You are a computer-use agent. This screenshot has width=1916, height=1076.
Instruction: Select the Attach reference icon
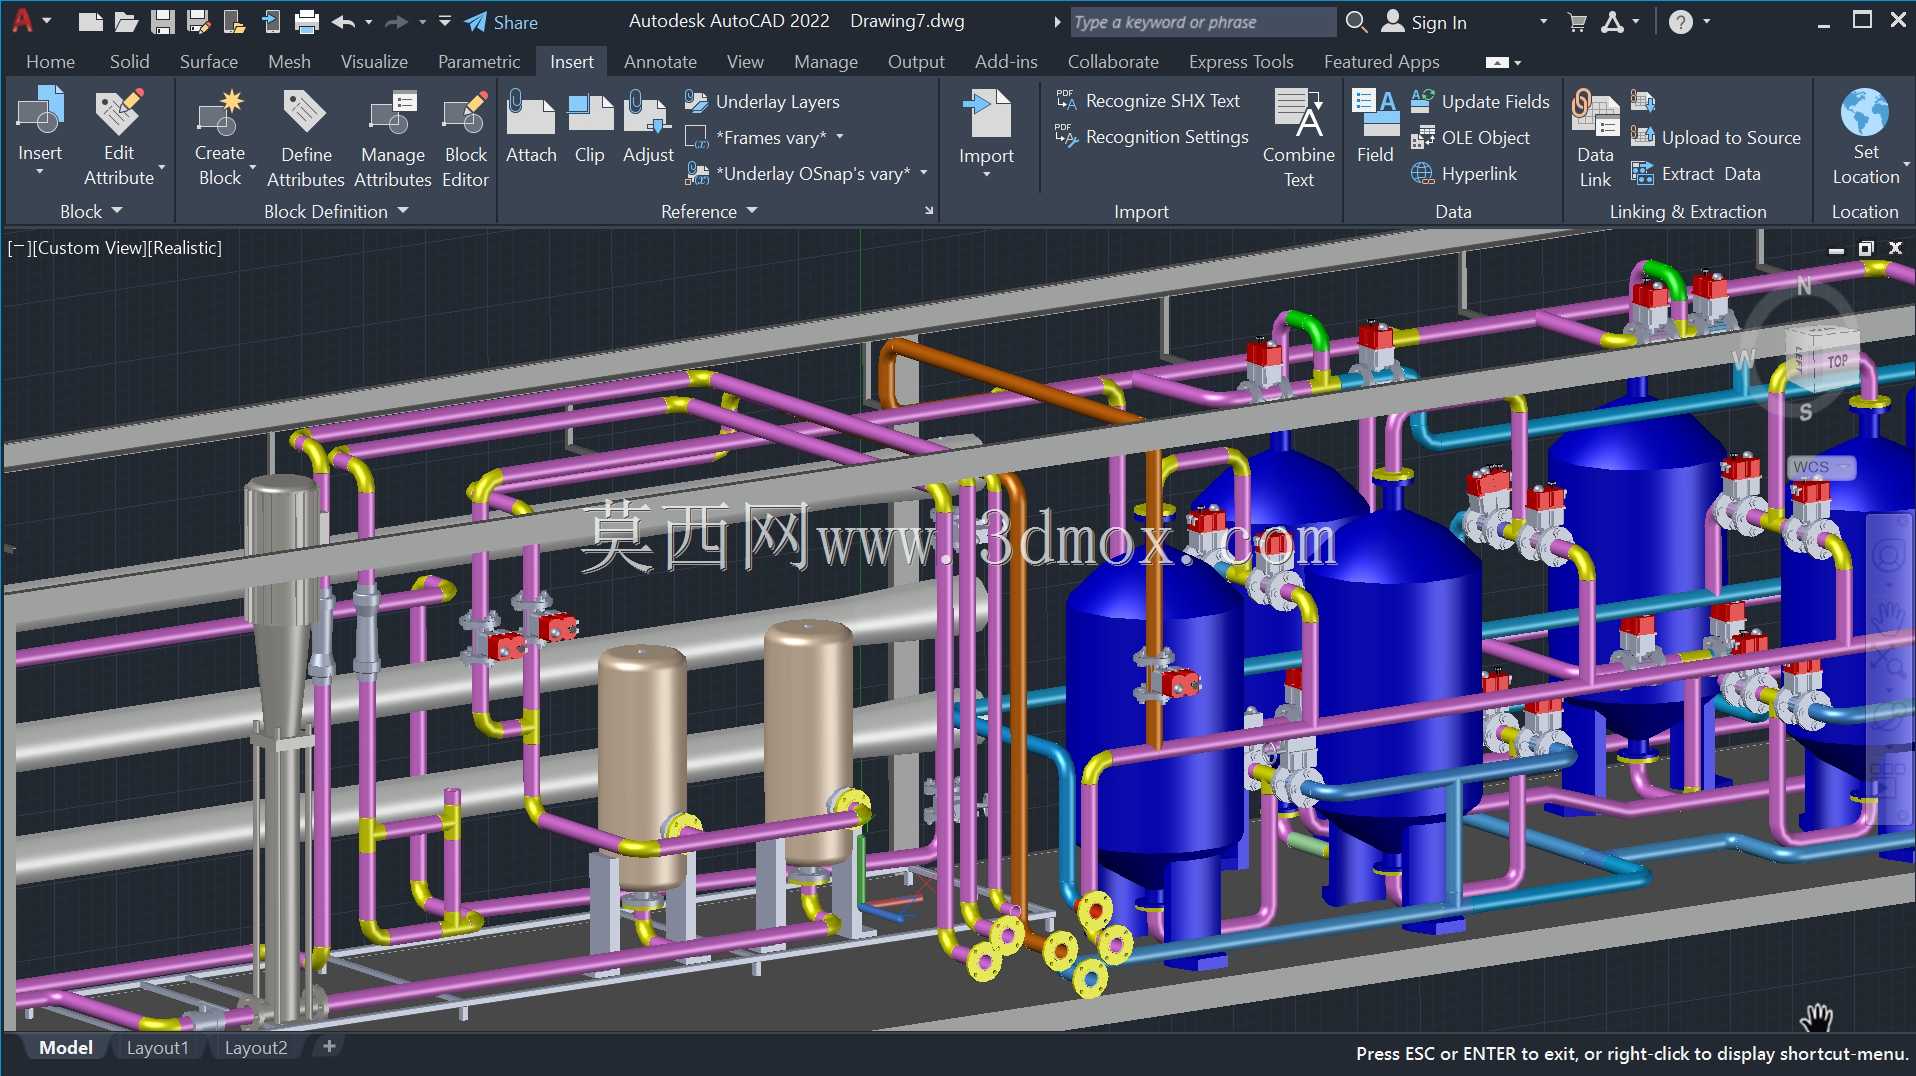(x=531, y=128)
